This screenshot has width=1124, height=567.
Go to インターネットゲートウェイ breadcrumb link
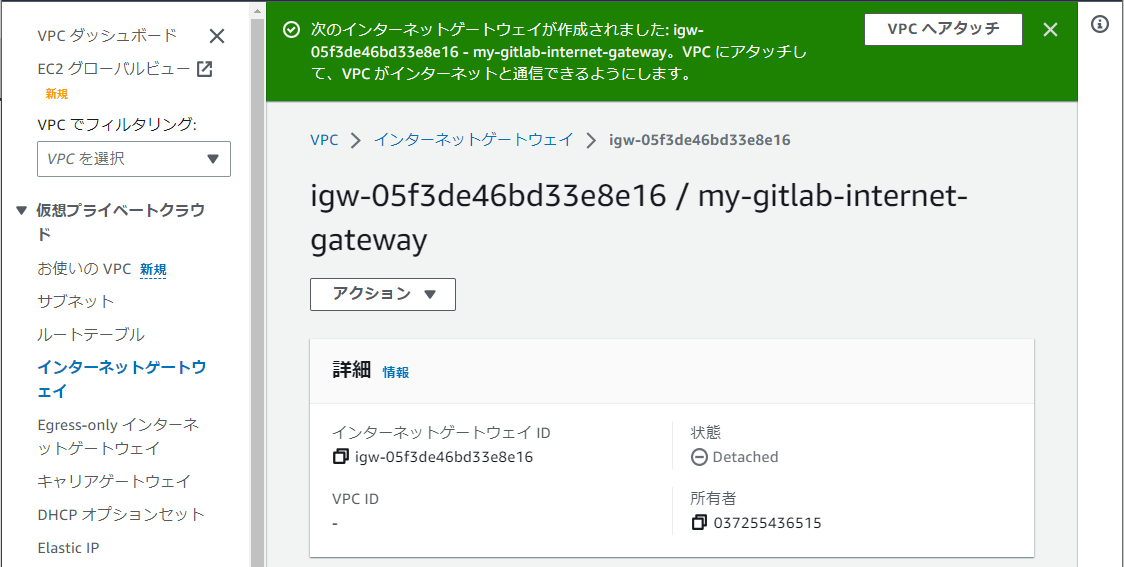(473, 140)
